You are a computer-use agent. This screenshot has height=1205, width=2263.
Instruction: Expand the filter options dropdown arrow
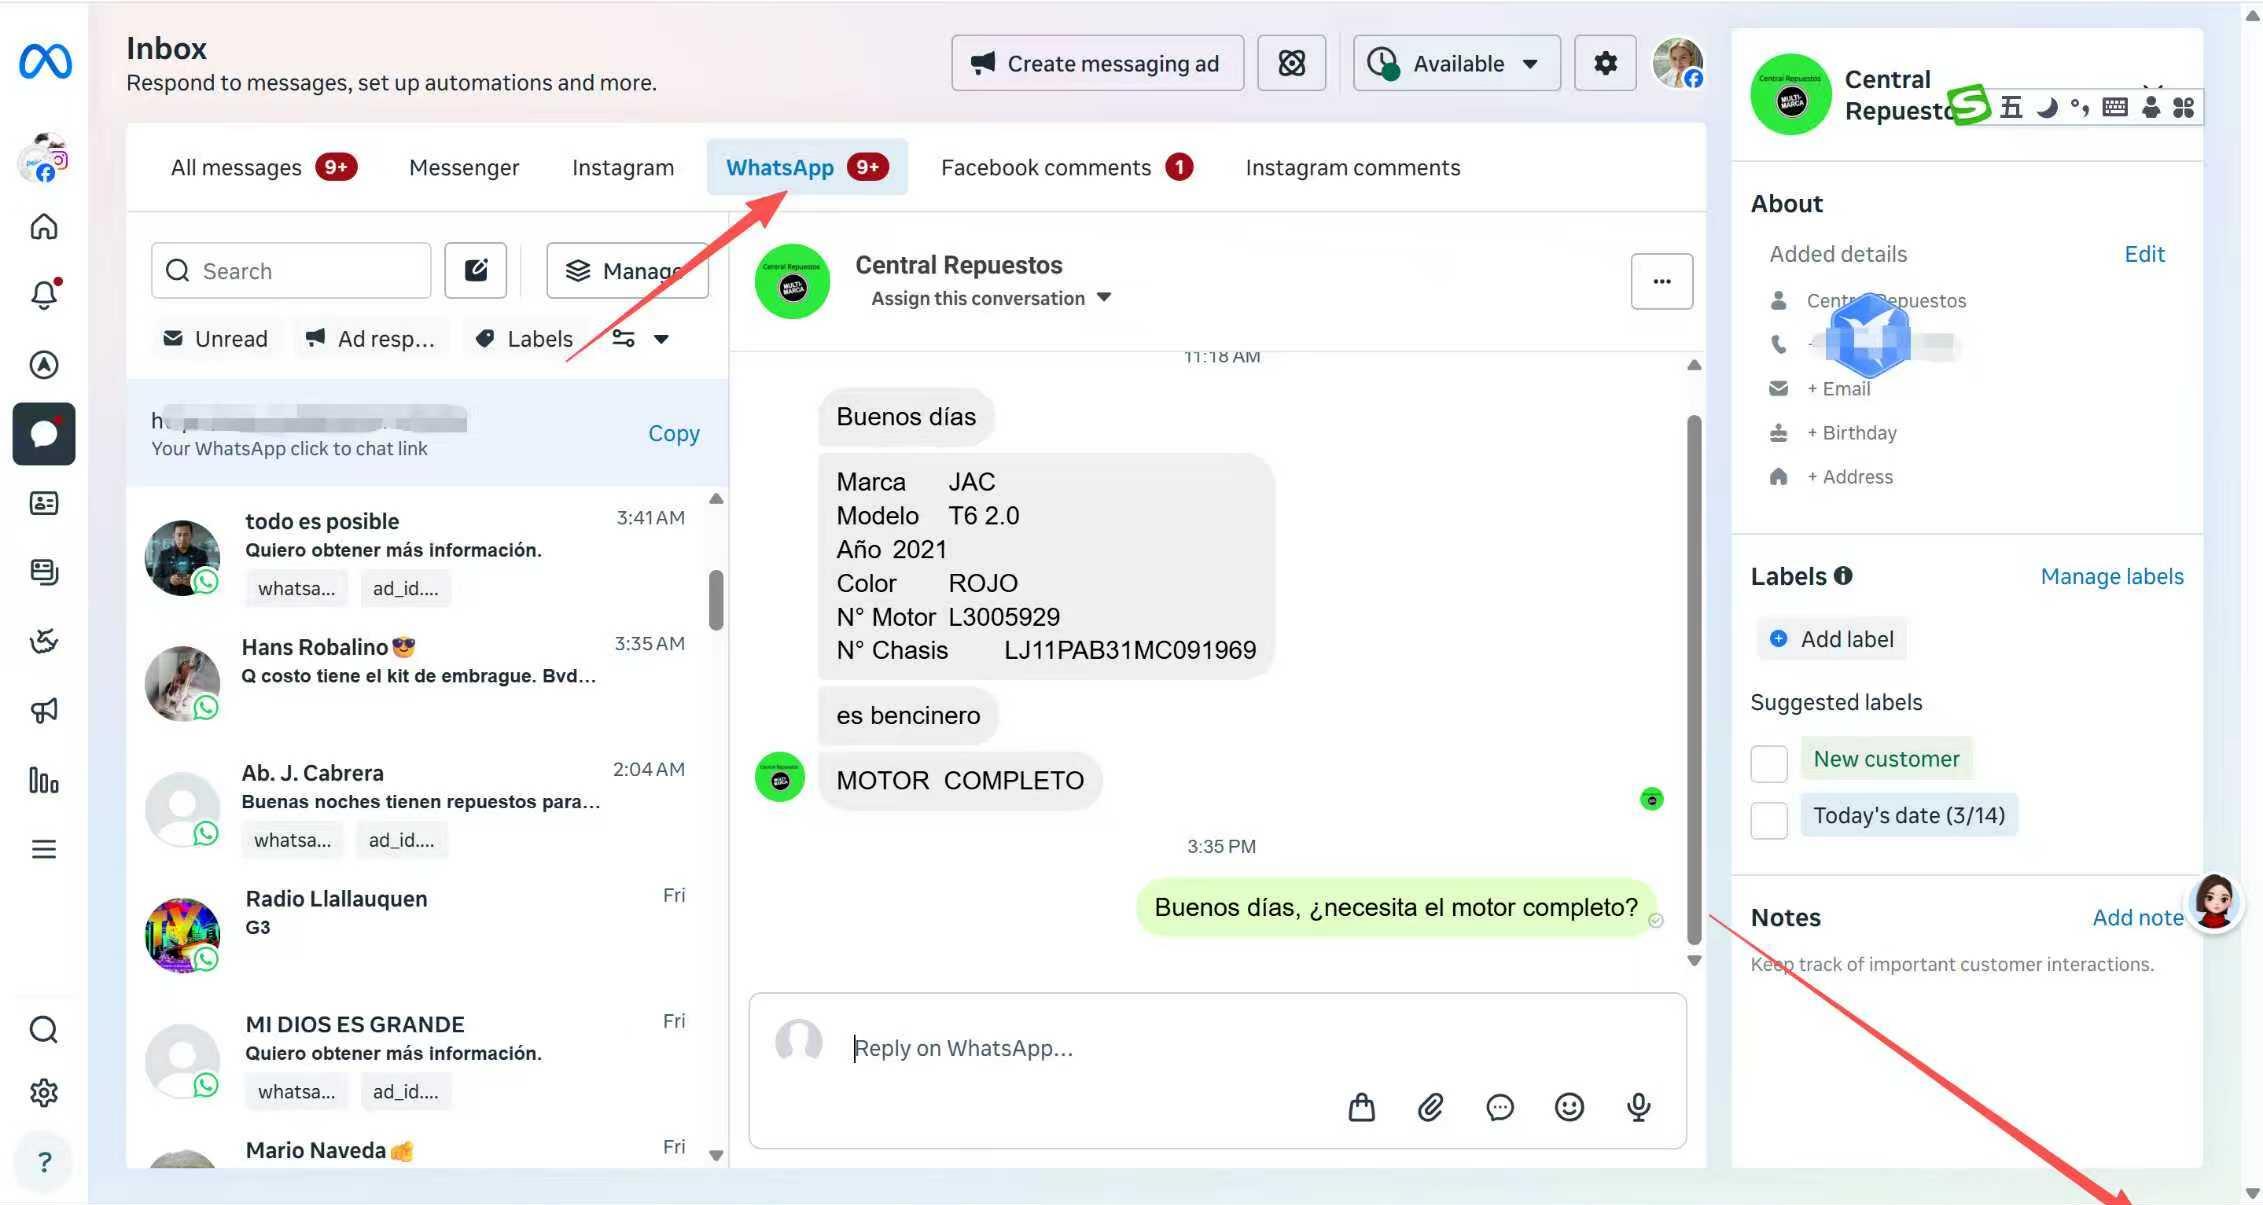661,339
